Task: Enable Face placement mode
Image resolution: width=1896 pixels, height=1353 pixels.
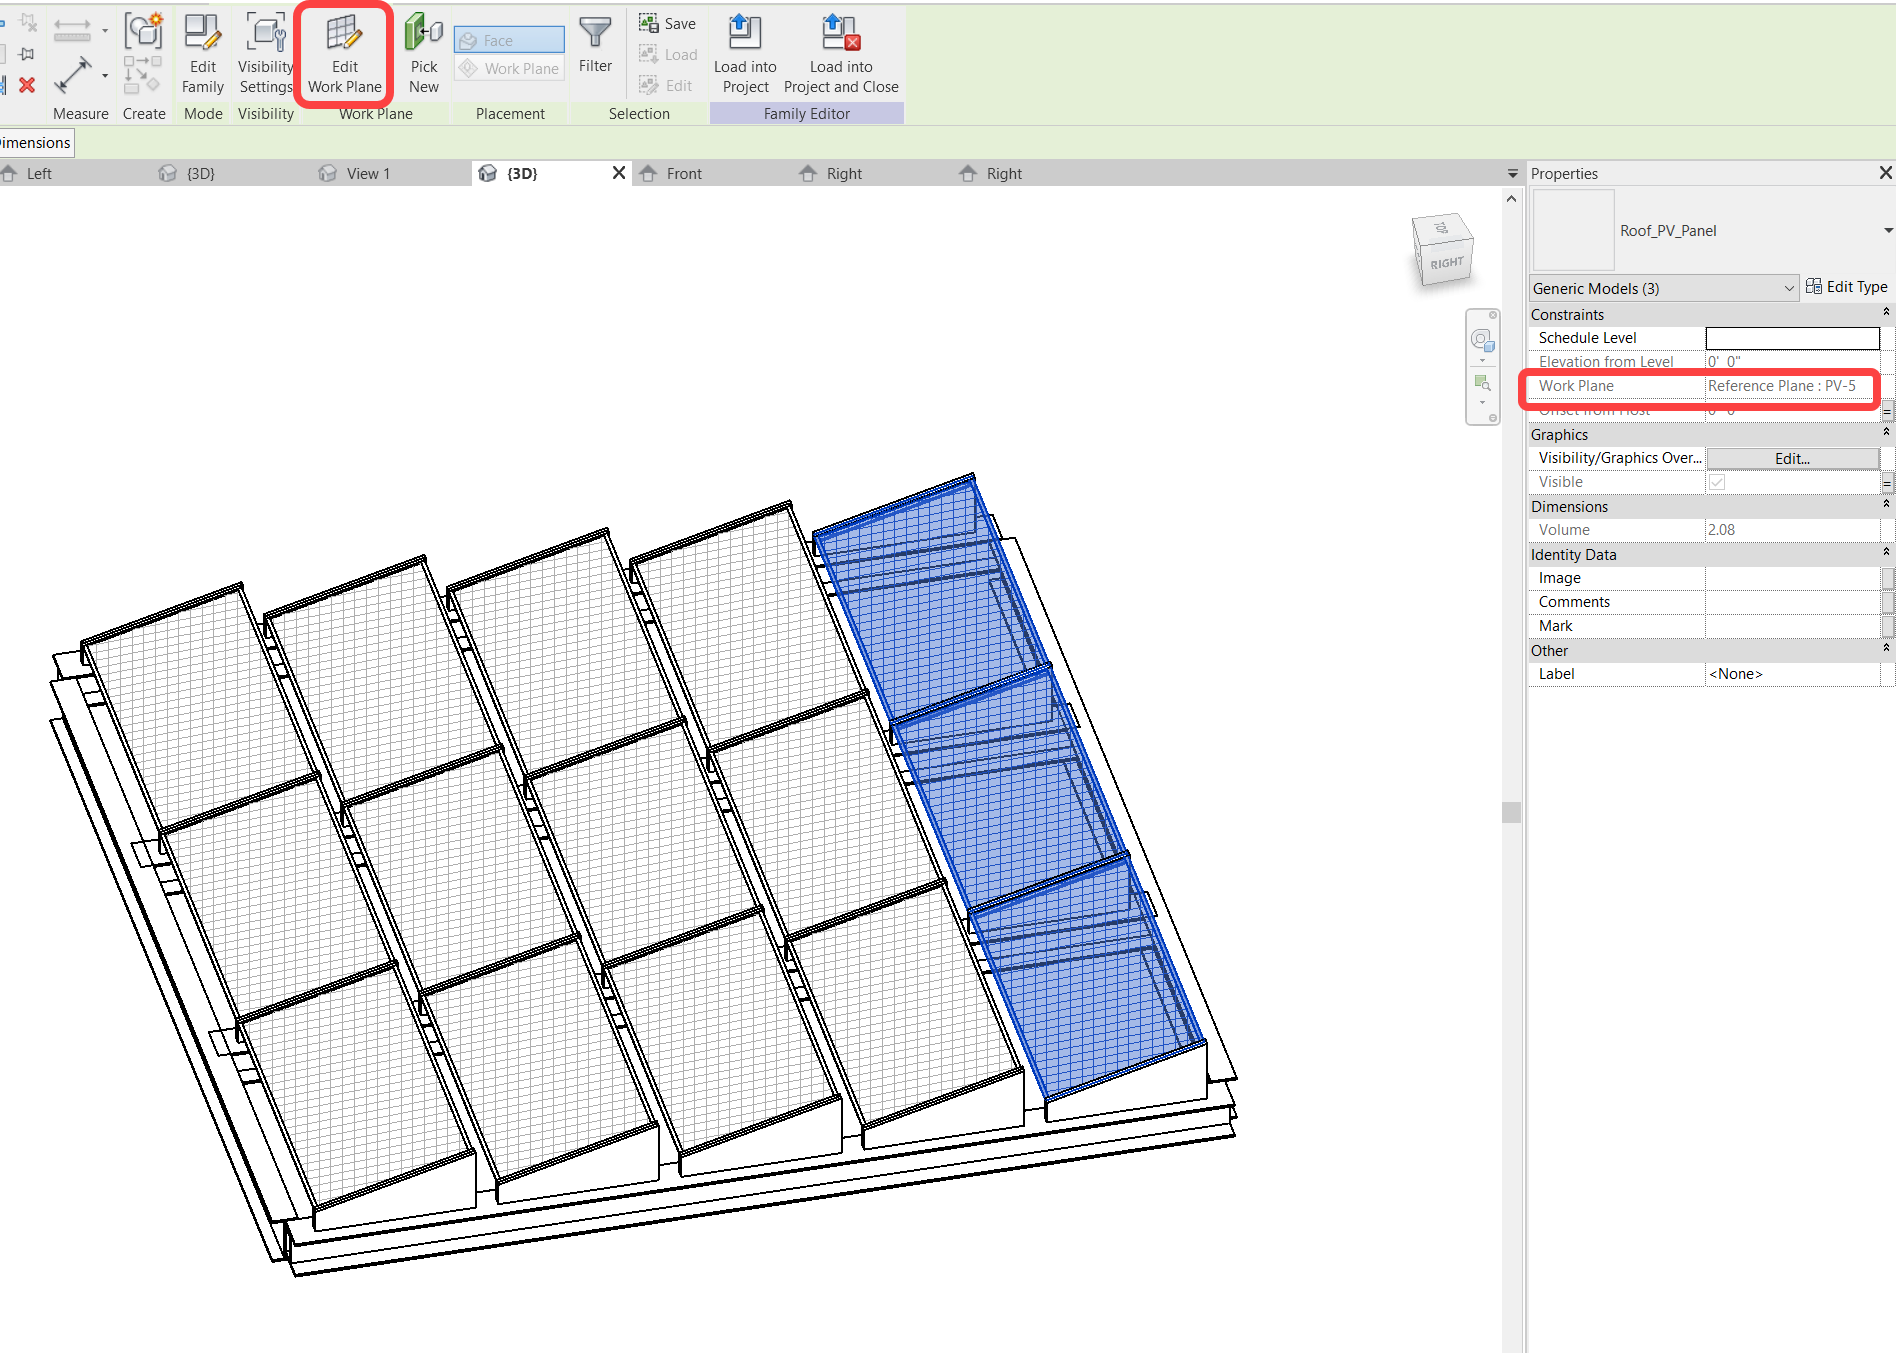Action: coord(508,39)
